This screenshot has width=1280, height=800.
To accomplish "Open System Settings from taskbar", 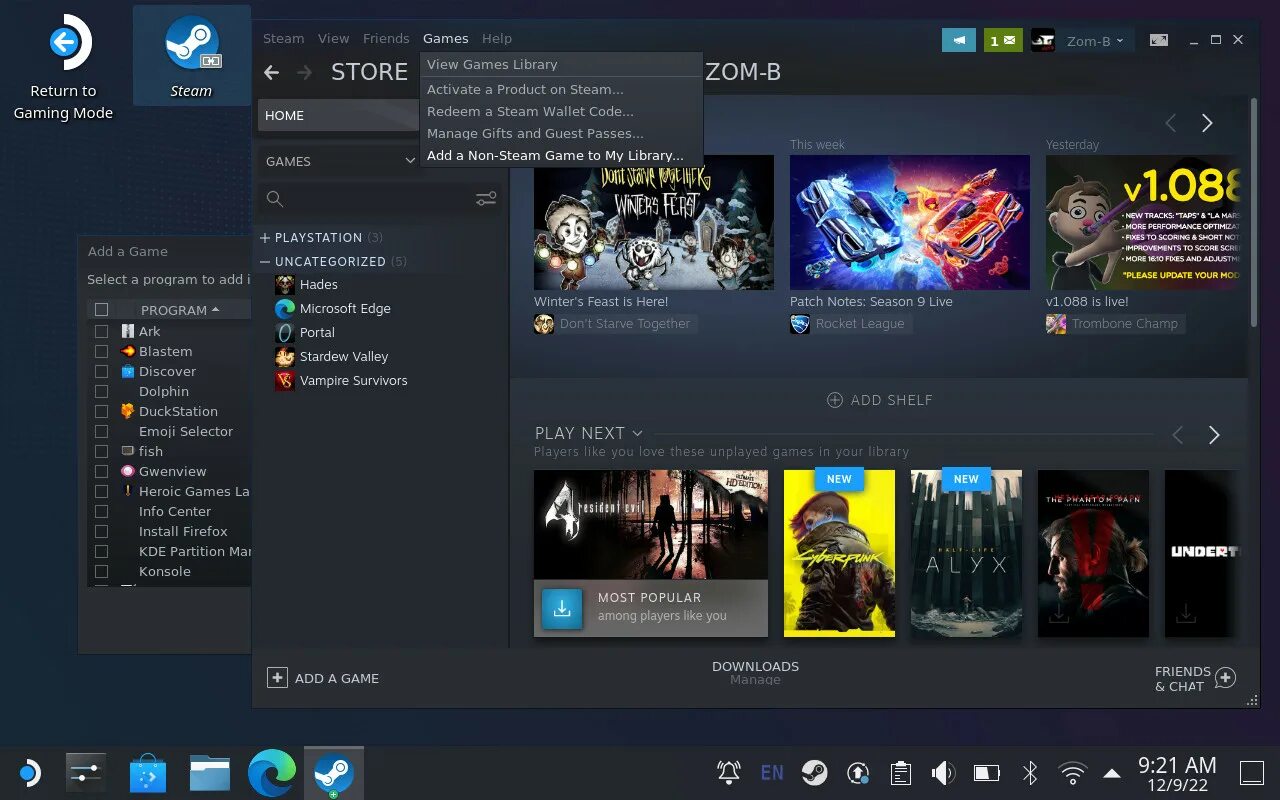I will 85,773.
